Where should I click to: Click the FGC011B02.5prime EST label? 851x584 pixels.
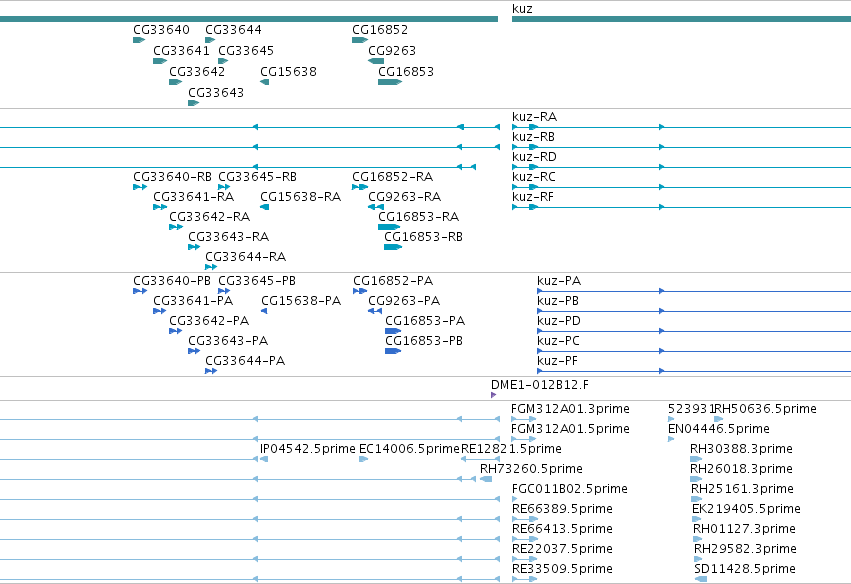570,489
